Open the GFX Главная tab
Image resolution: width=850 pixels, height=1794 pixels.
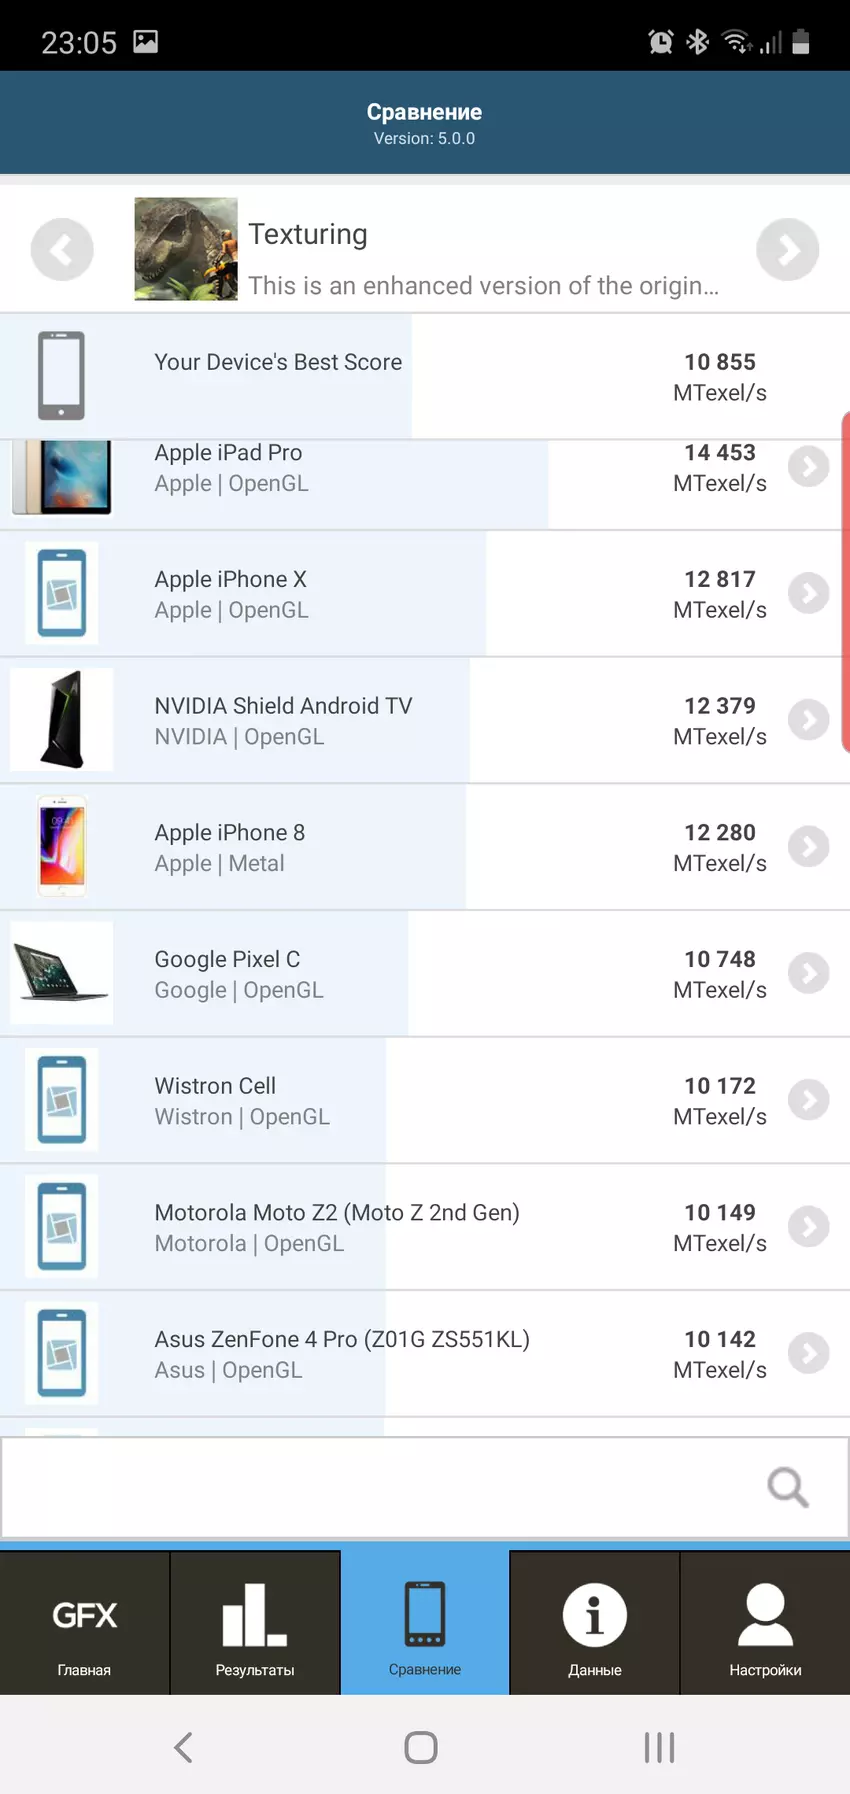pos(85,1624)
